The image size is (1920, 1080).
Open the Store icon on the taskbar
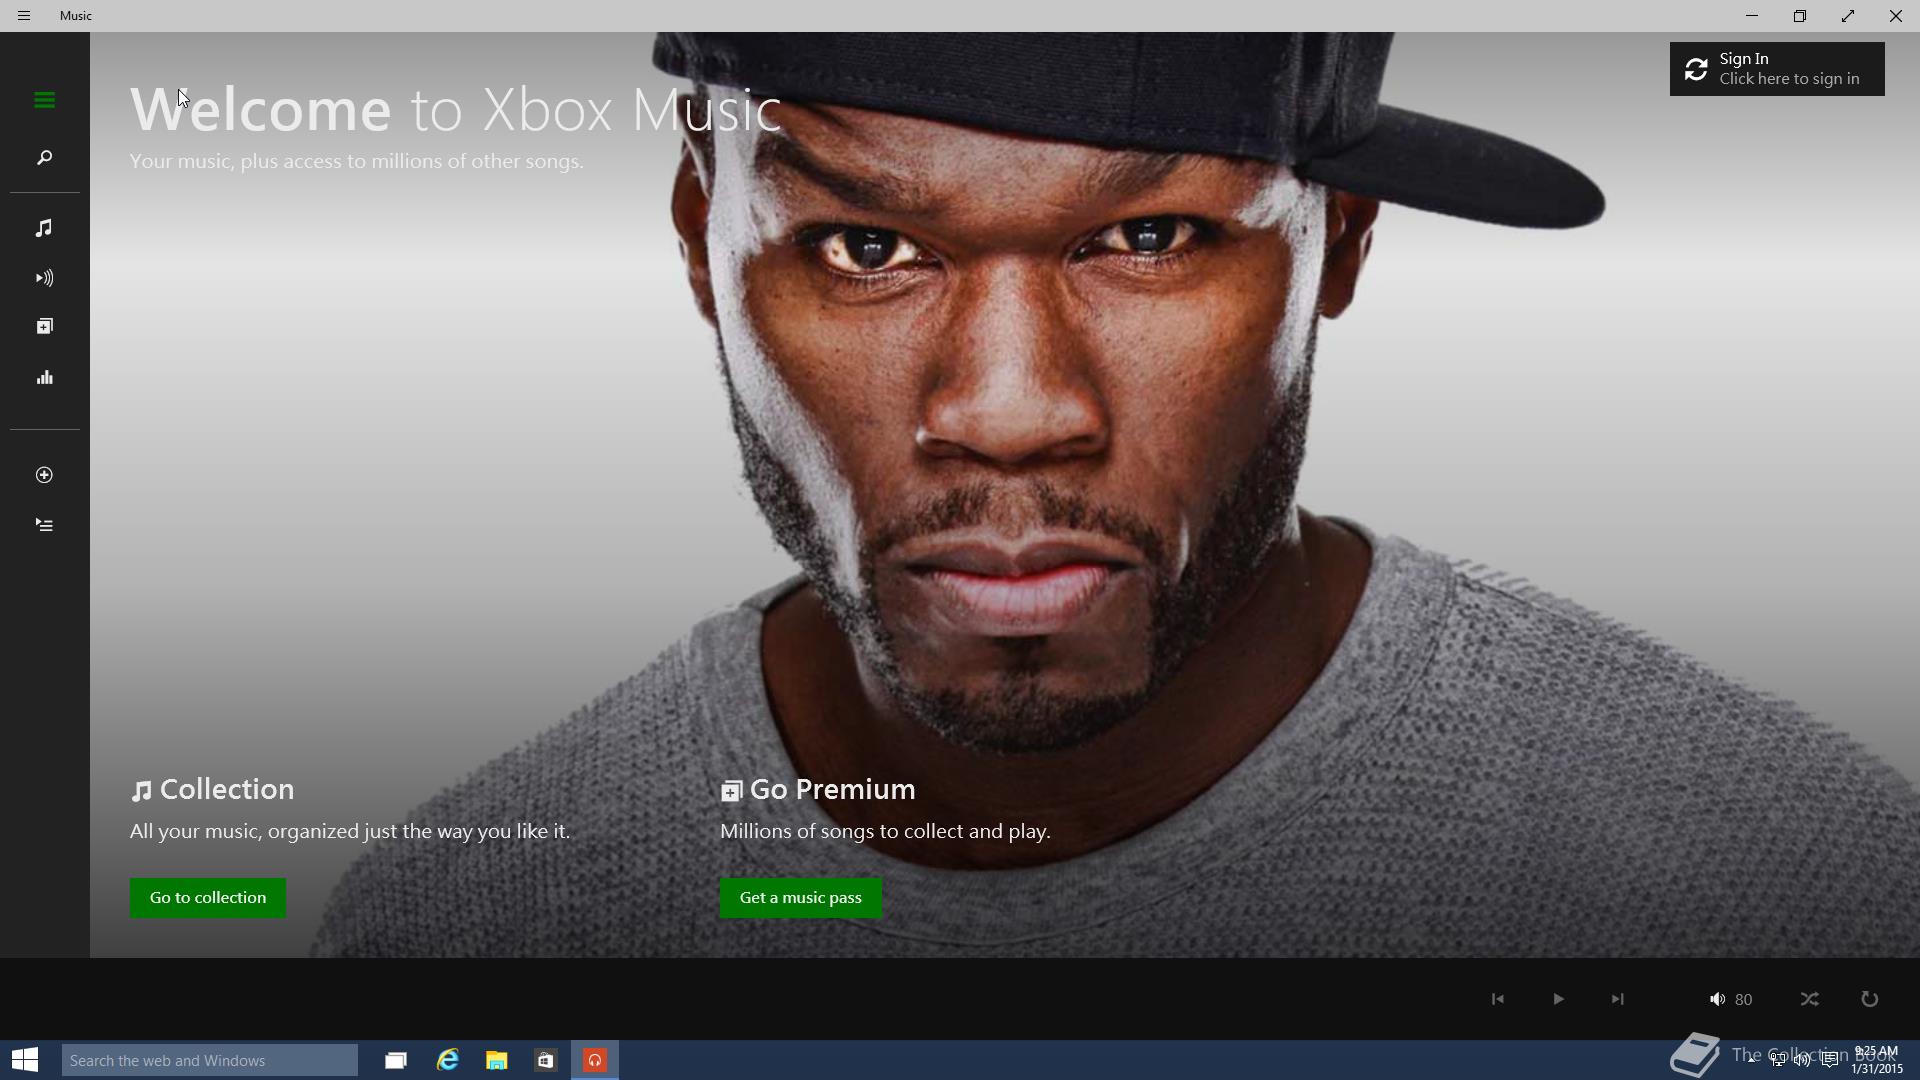coord(546,1060)
